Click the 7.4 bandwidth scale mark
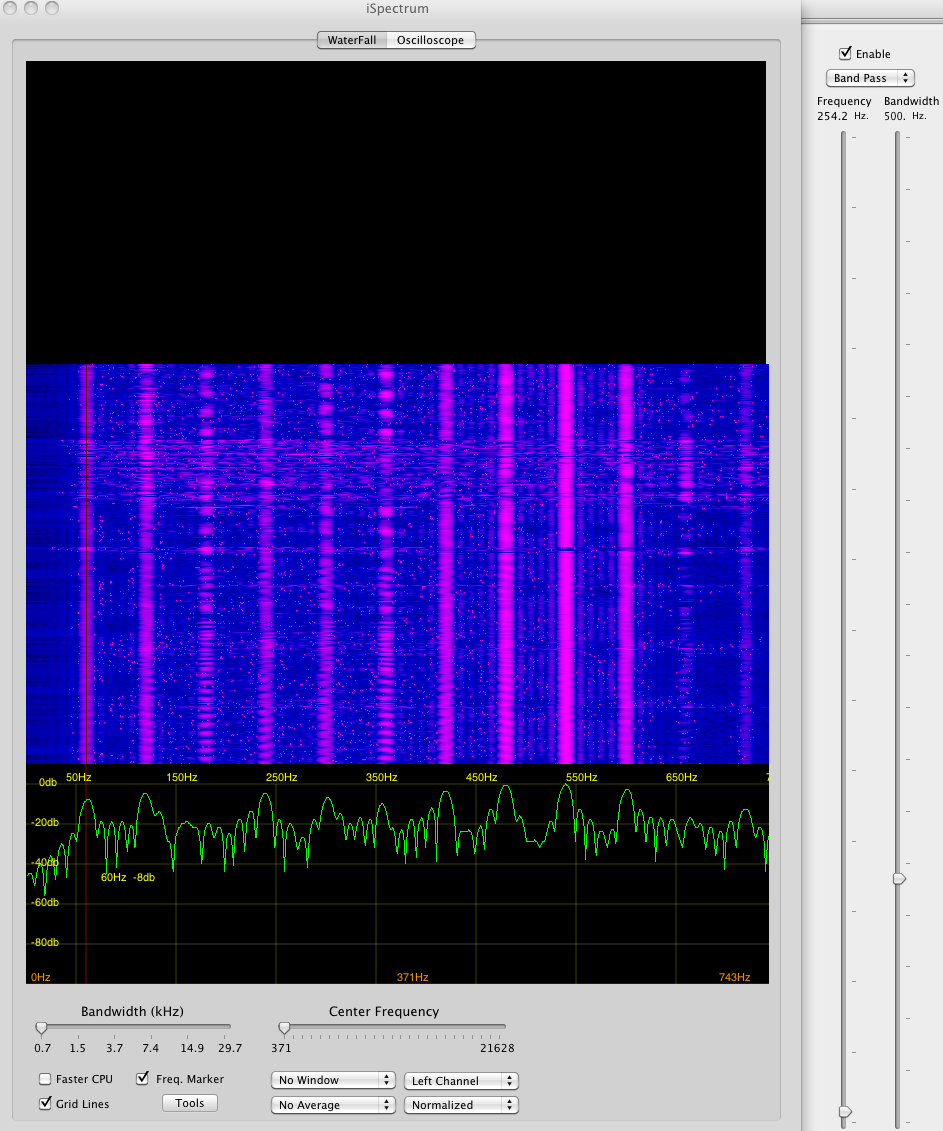The height and width of the screenshot is (1131, 943). [150, 1048]
